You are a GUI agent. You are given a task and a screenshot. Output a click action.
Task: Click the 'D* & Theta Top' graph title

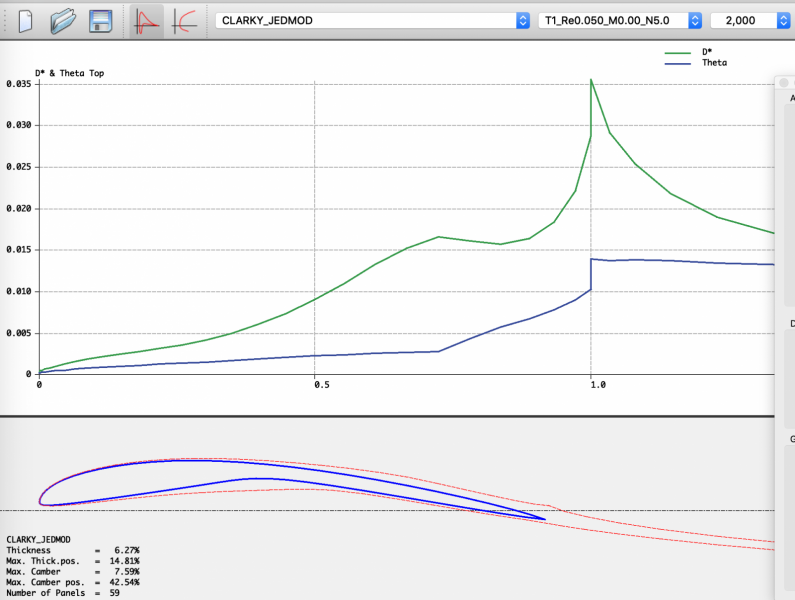tap(69, 73)
